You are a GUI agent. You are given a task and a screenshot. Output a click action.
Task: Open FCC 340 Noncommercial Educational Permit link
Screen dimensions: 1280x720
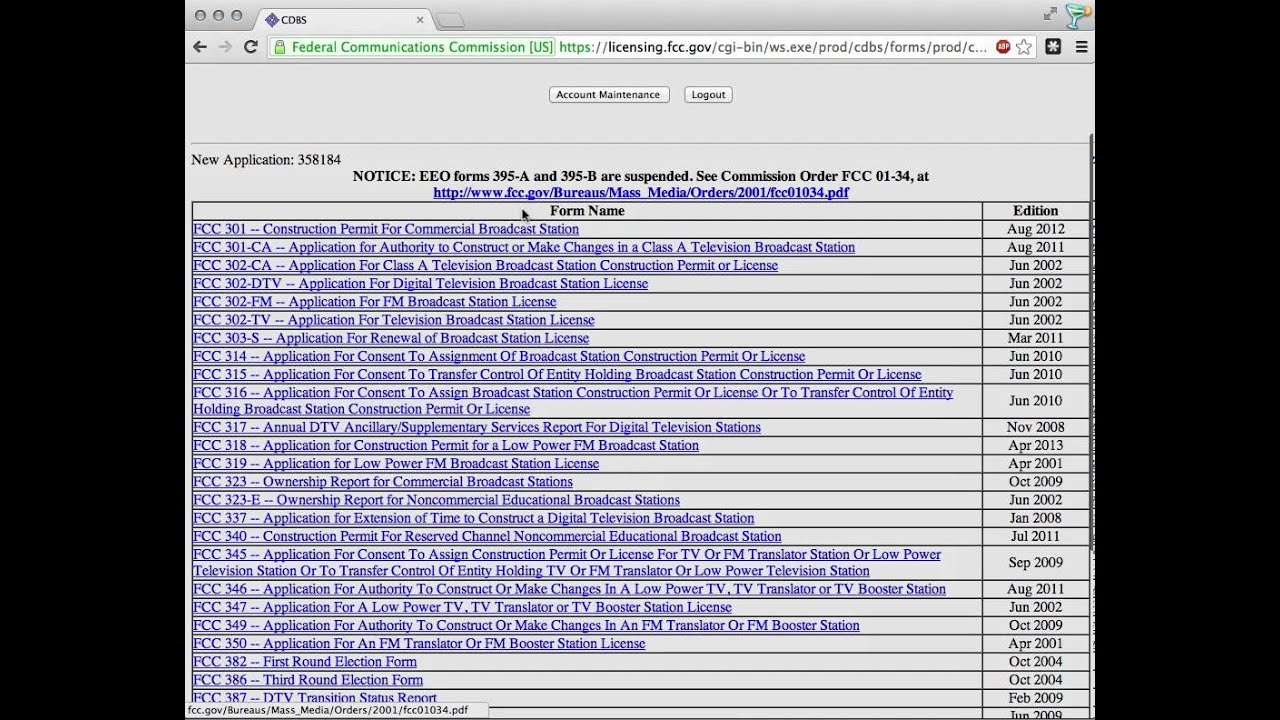pos(487,536)
